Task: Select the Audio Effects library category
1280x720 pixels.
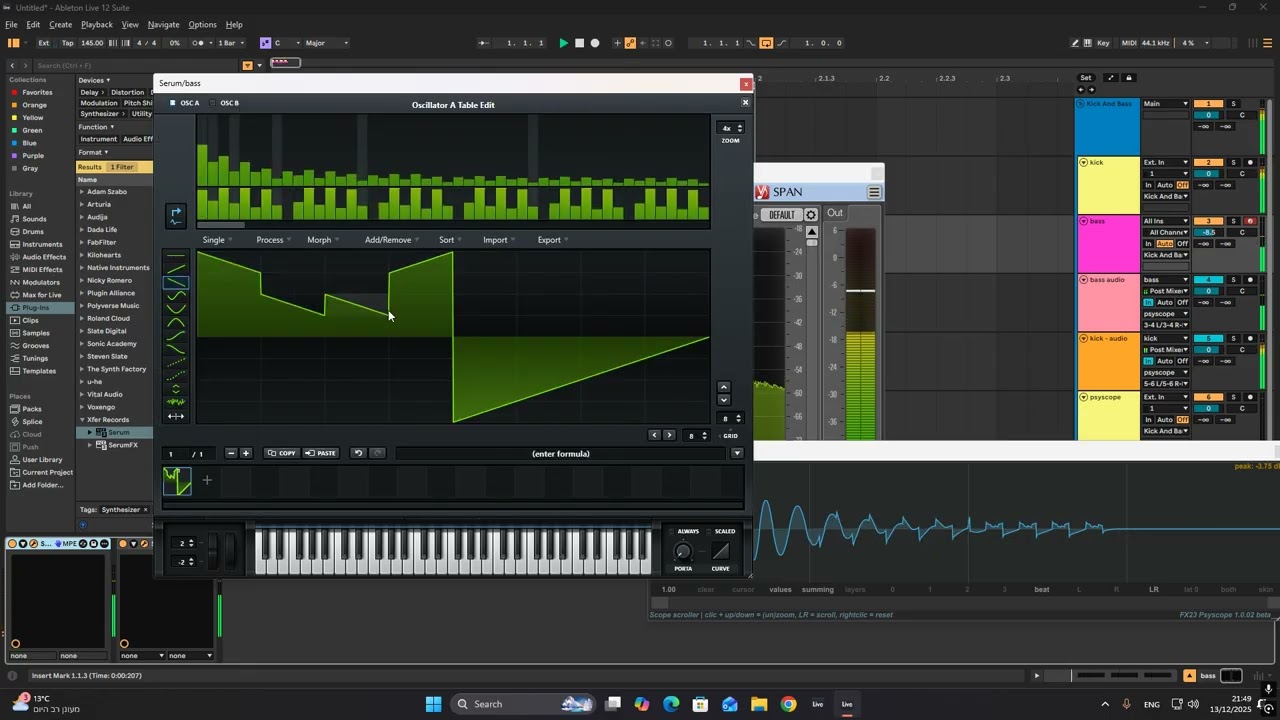Action: [44, 257]
